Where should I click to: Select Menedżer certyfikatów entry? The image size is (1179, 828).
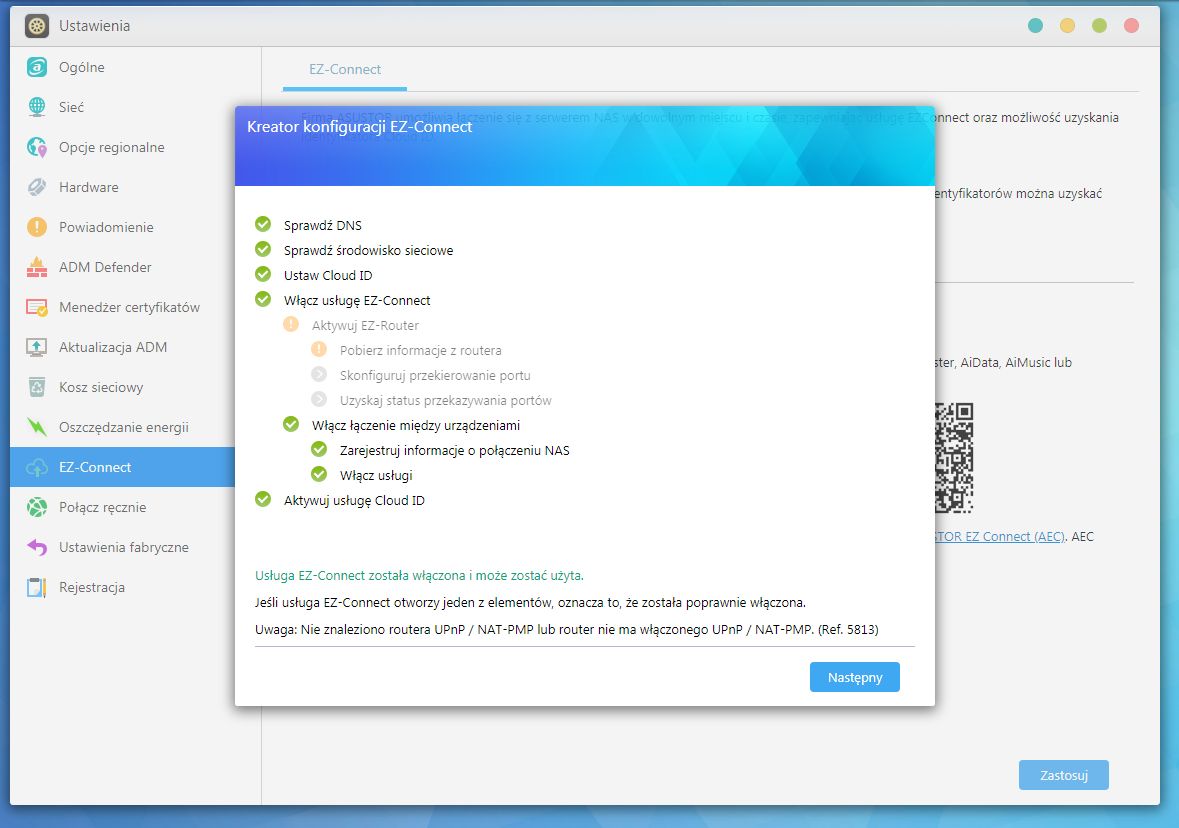click(x=122, y=307)
